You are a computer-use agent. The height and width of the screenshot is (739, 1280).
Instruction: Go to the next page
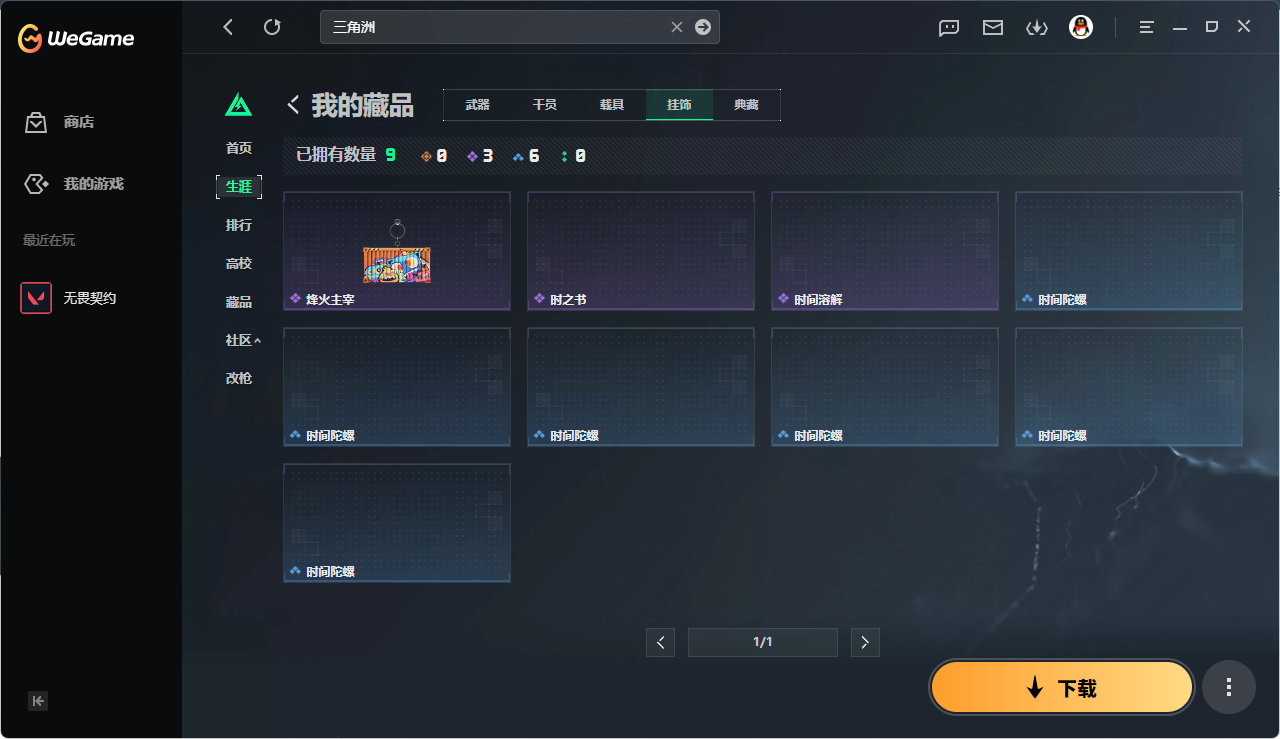tap(865, 642)
